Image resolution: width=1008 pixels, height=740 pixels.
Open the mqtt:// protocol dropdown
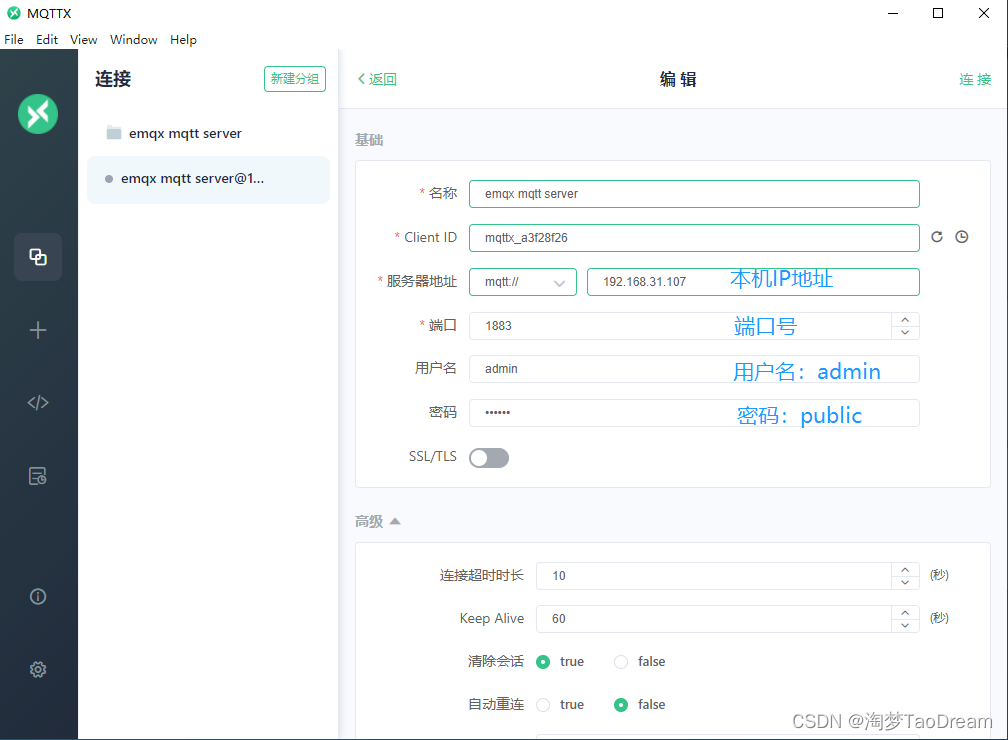click(523, 282)
